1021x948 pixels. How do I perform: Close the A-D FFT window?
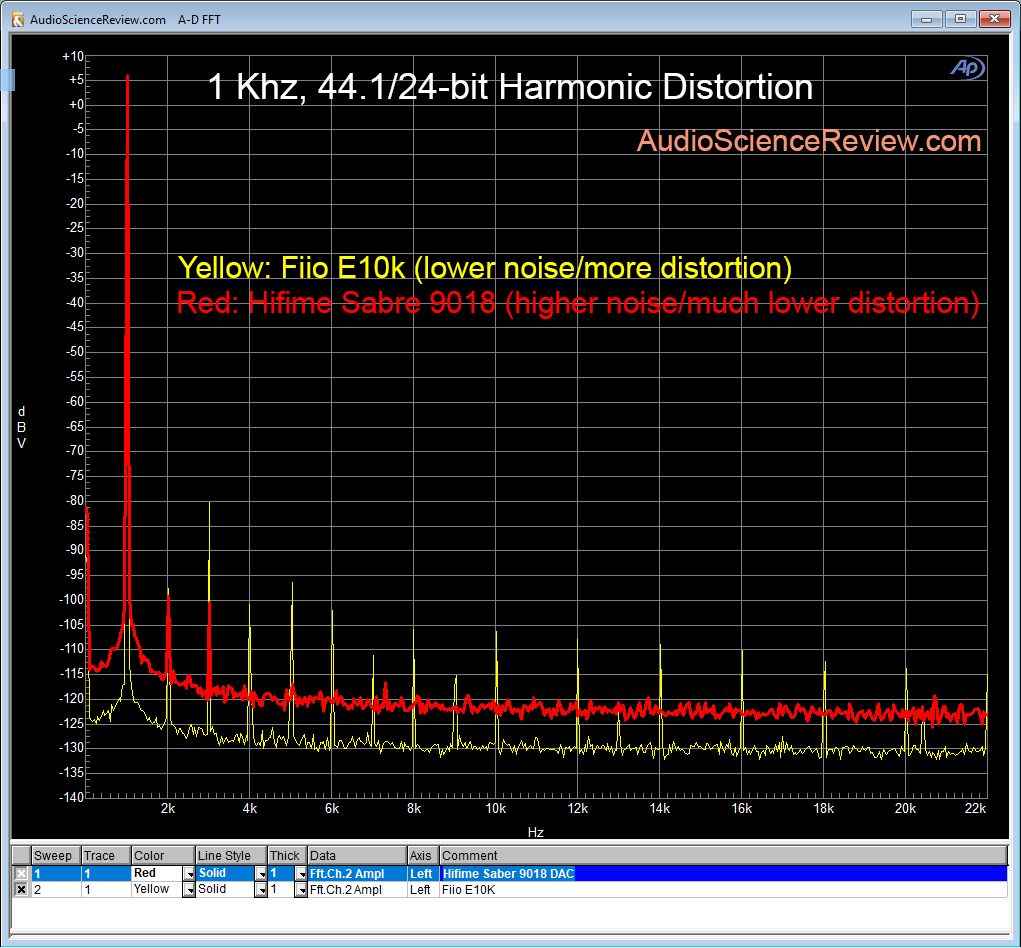tap(994, 19)
